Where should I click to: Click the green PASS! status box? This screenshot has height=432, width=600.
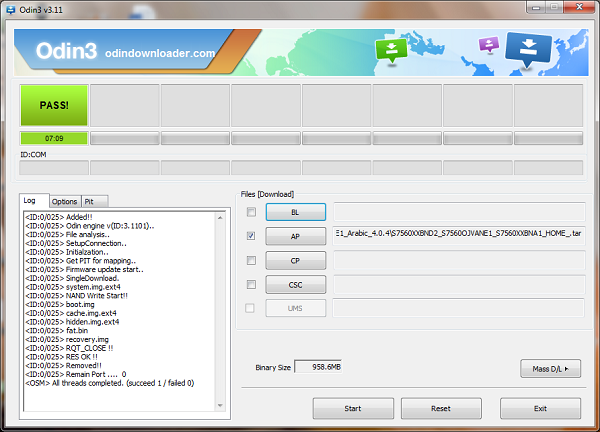[x=54, y=105]
